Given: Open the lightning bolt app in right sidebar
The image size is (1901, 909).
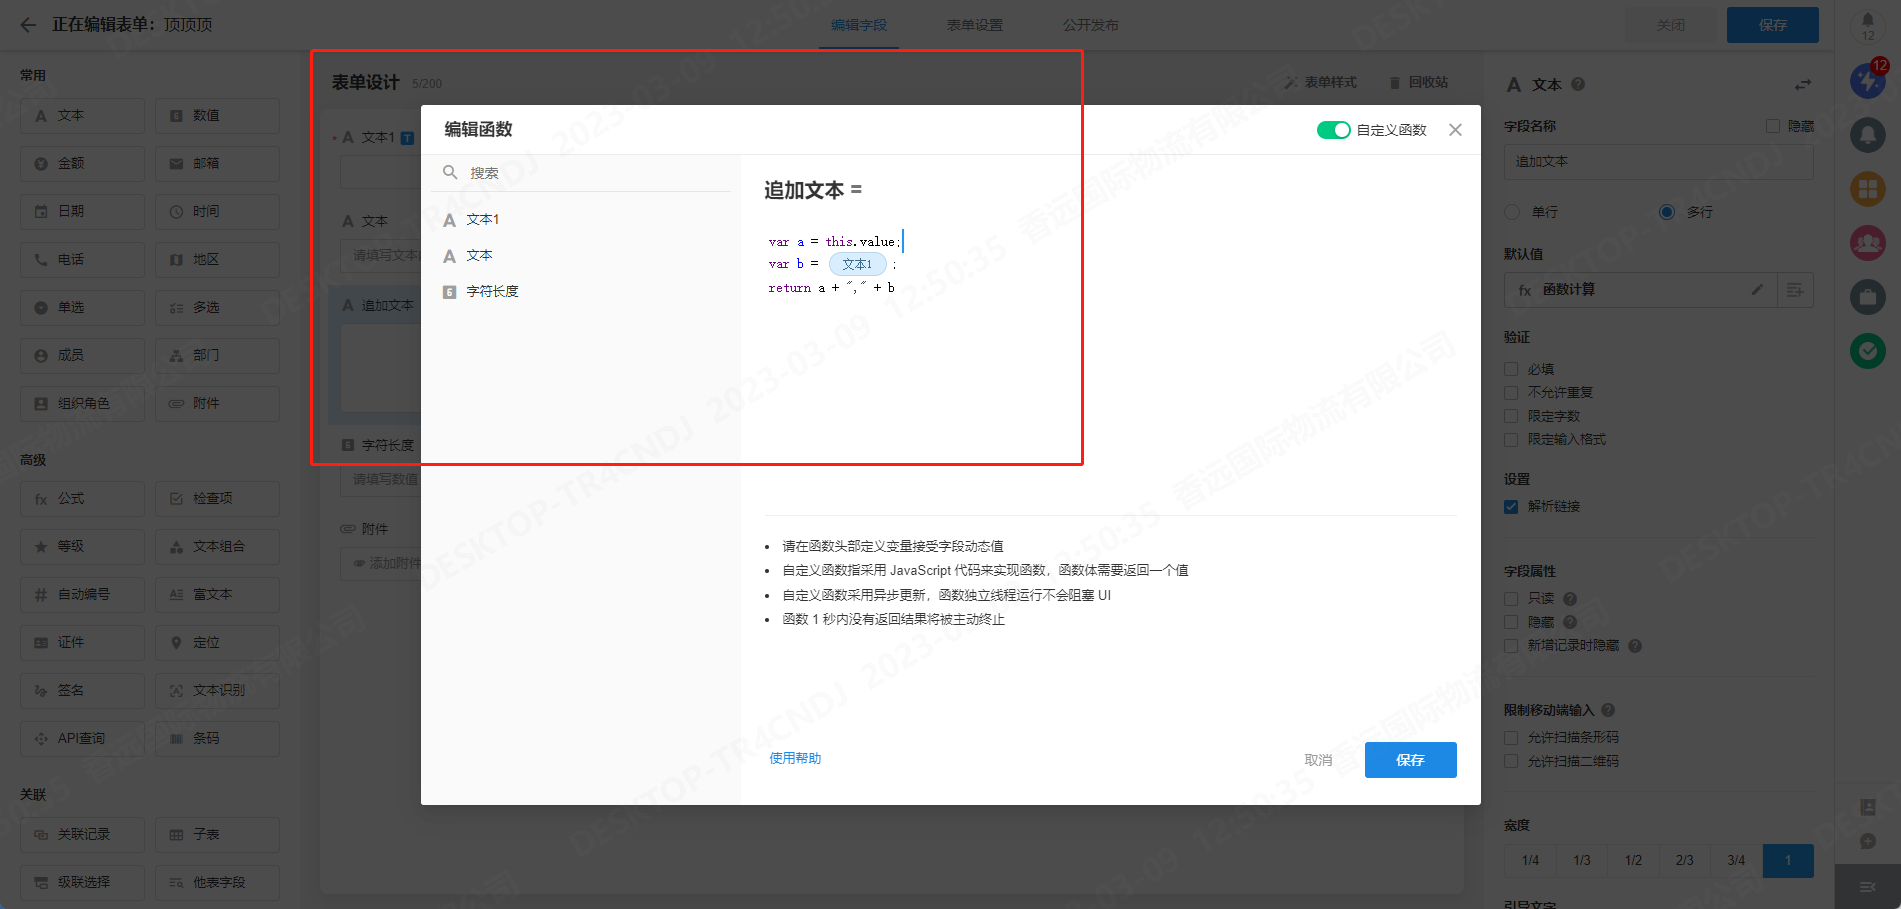Looking at the screenshot, I should tap(1867, 81).
